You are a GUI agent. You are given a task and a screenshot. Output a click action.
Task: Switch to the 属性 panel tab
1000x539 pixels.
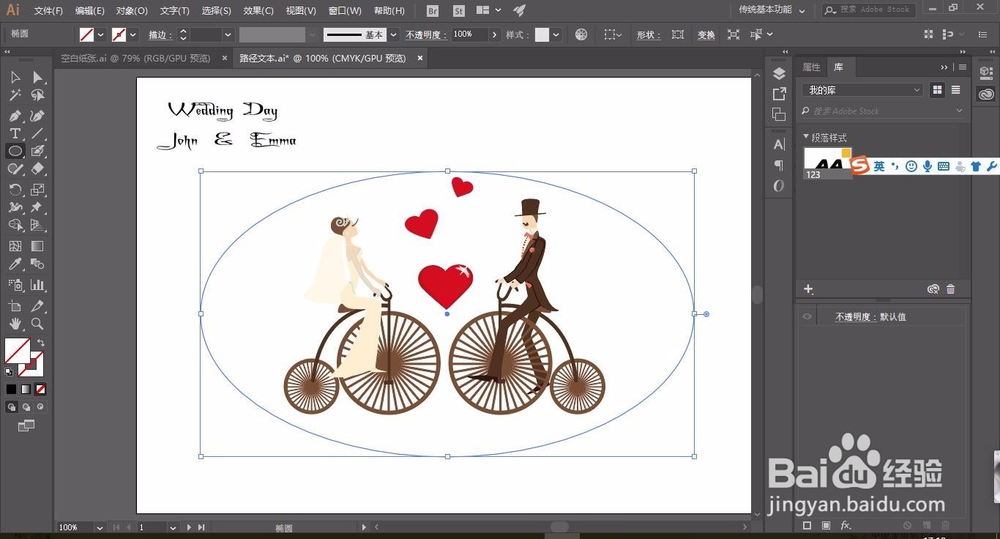click(x=811, y=67)
